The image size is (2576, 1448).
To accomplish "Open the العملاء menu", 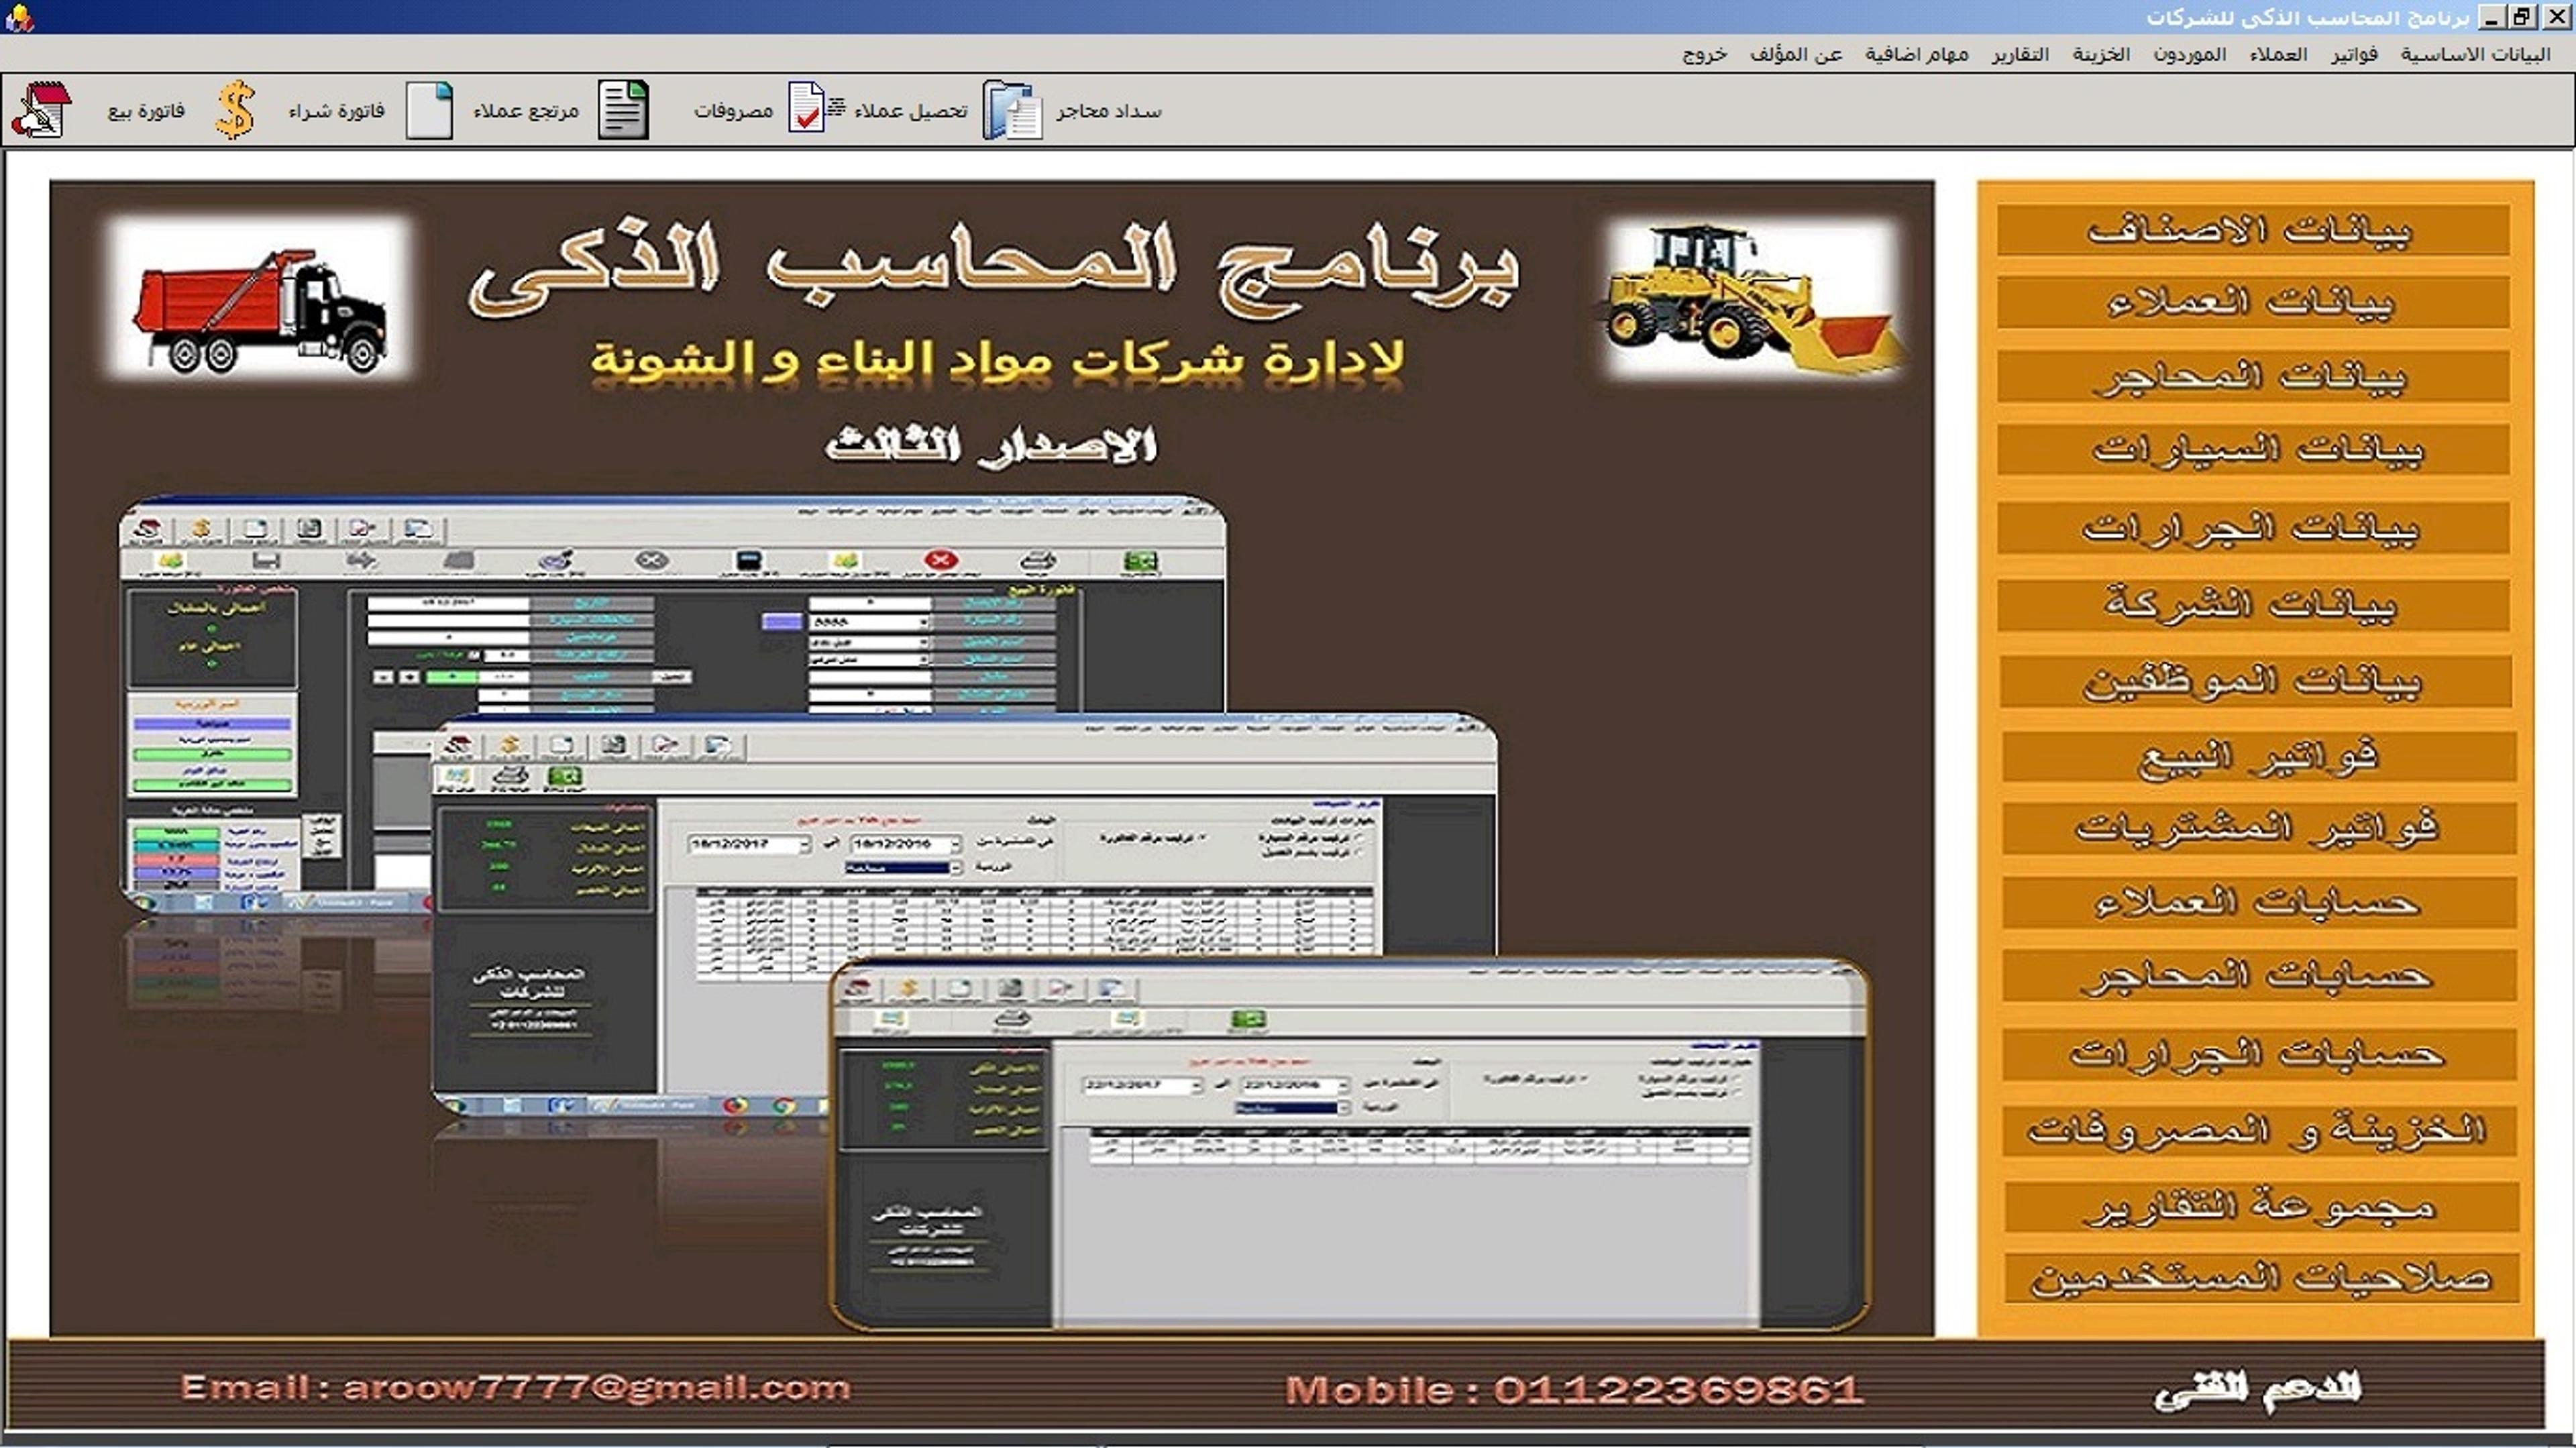I will coord(2278,54).
